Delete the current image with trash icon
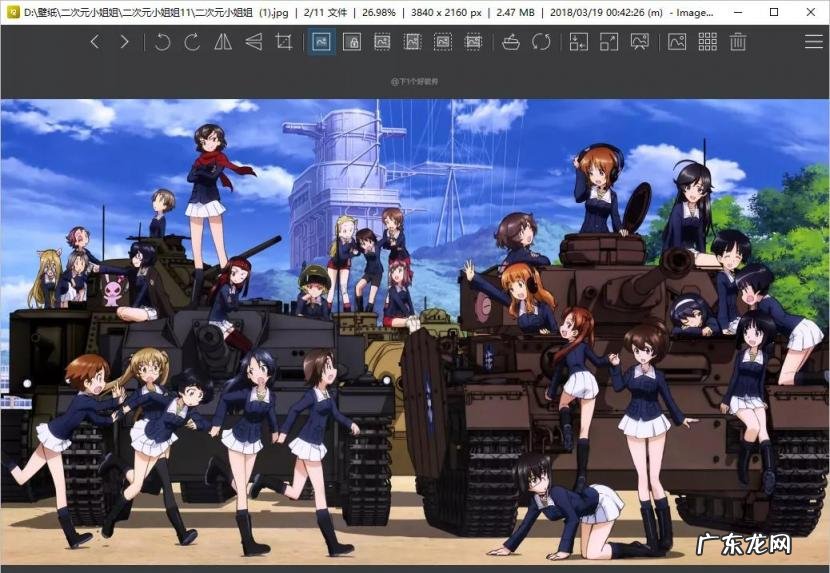 click(x=738, y=42)
